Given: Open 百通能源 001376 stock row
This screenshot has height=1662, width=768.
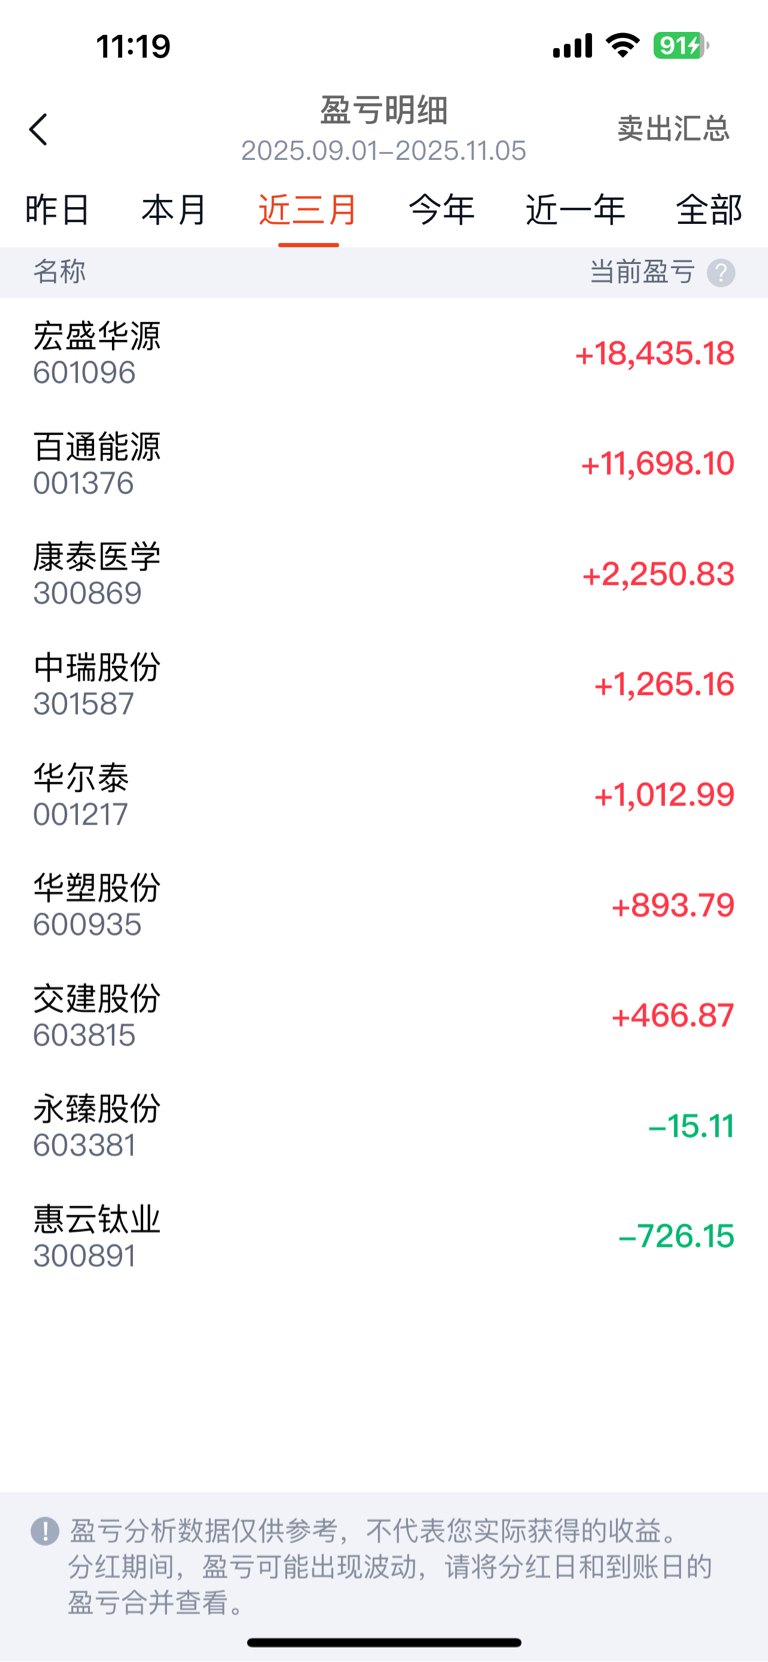Looking at the screenshot, I should [384, 464].
